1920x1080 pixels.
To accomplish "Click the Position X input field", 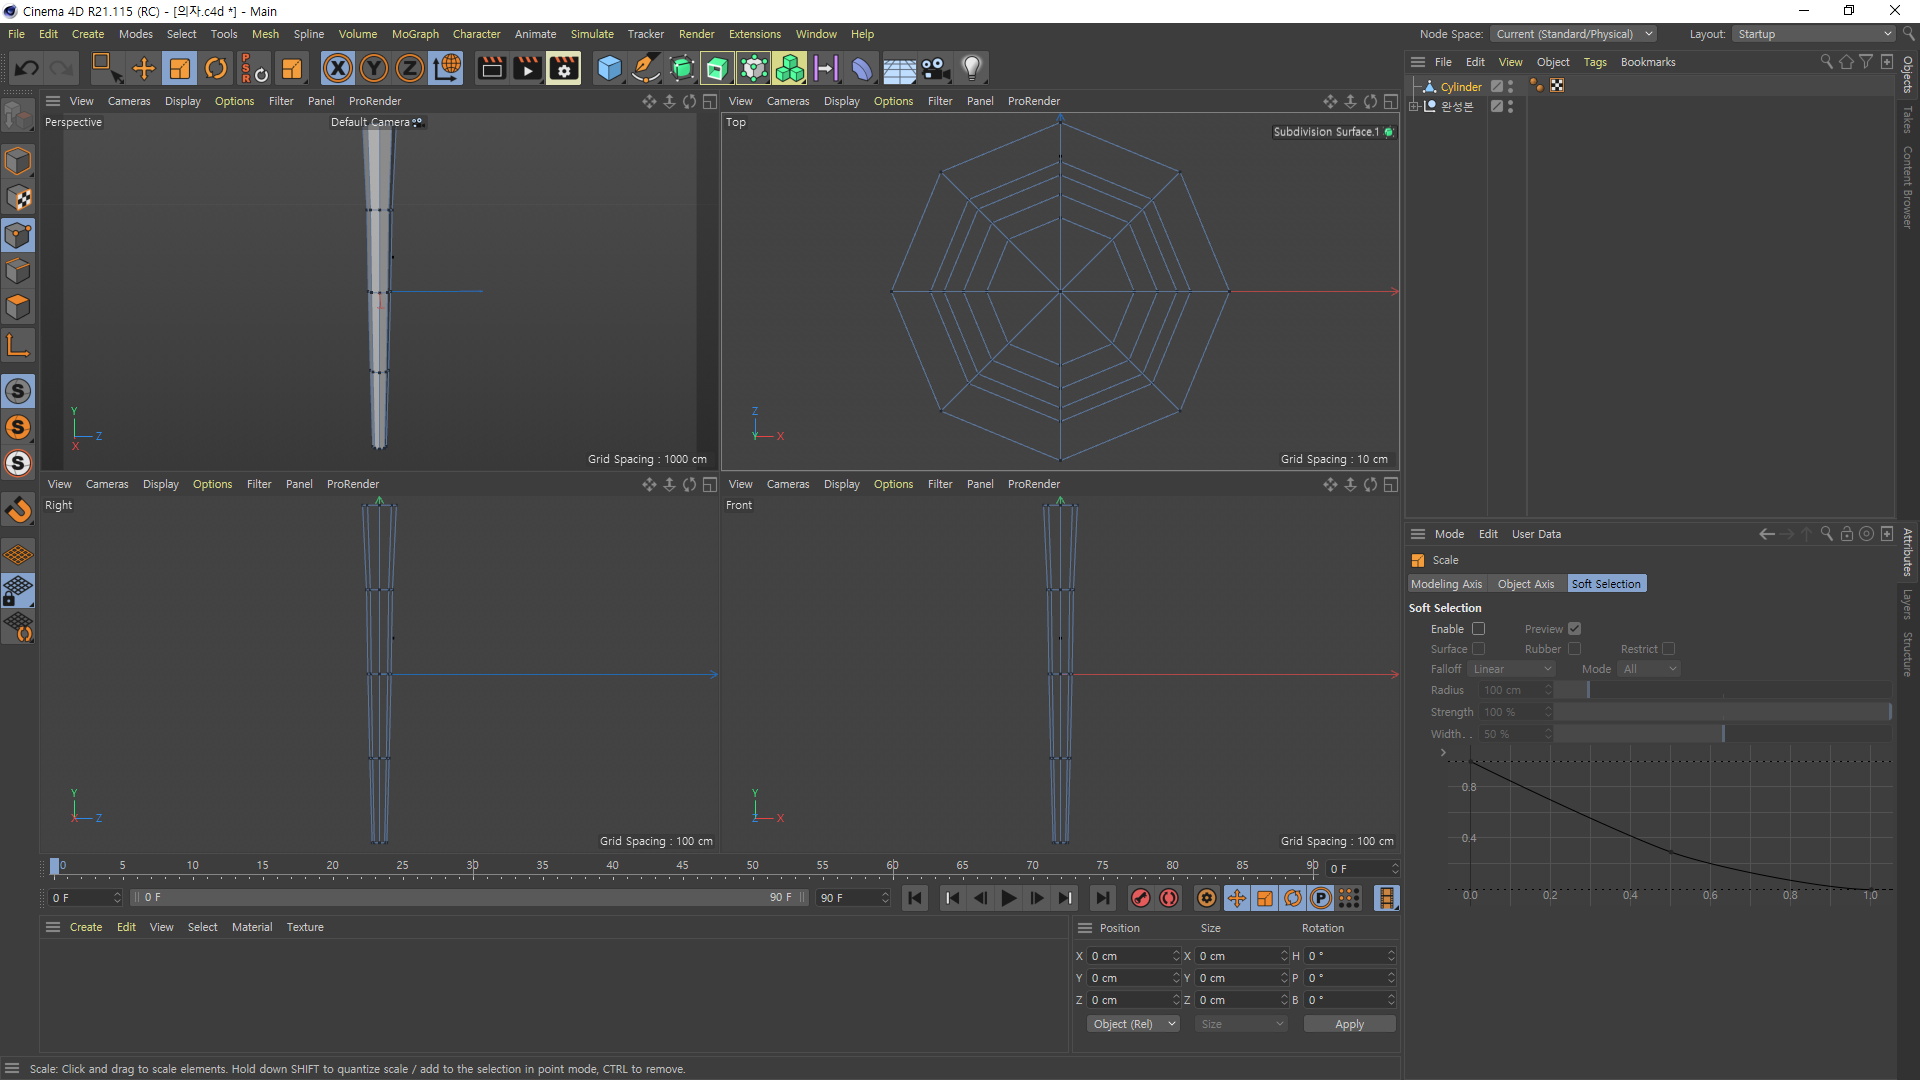I will coord(1130,956).
